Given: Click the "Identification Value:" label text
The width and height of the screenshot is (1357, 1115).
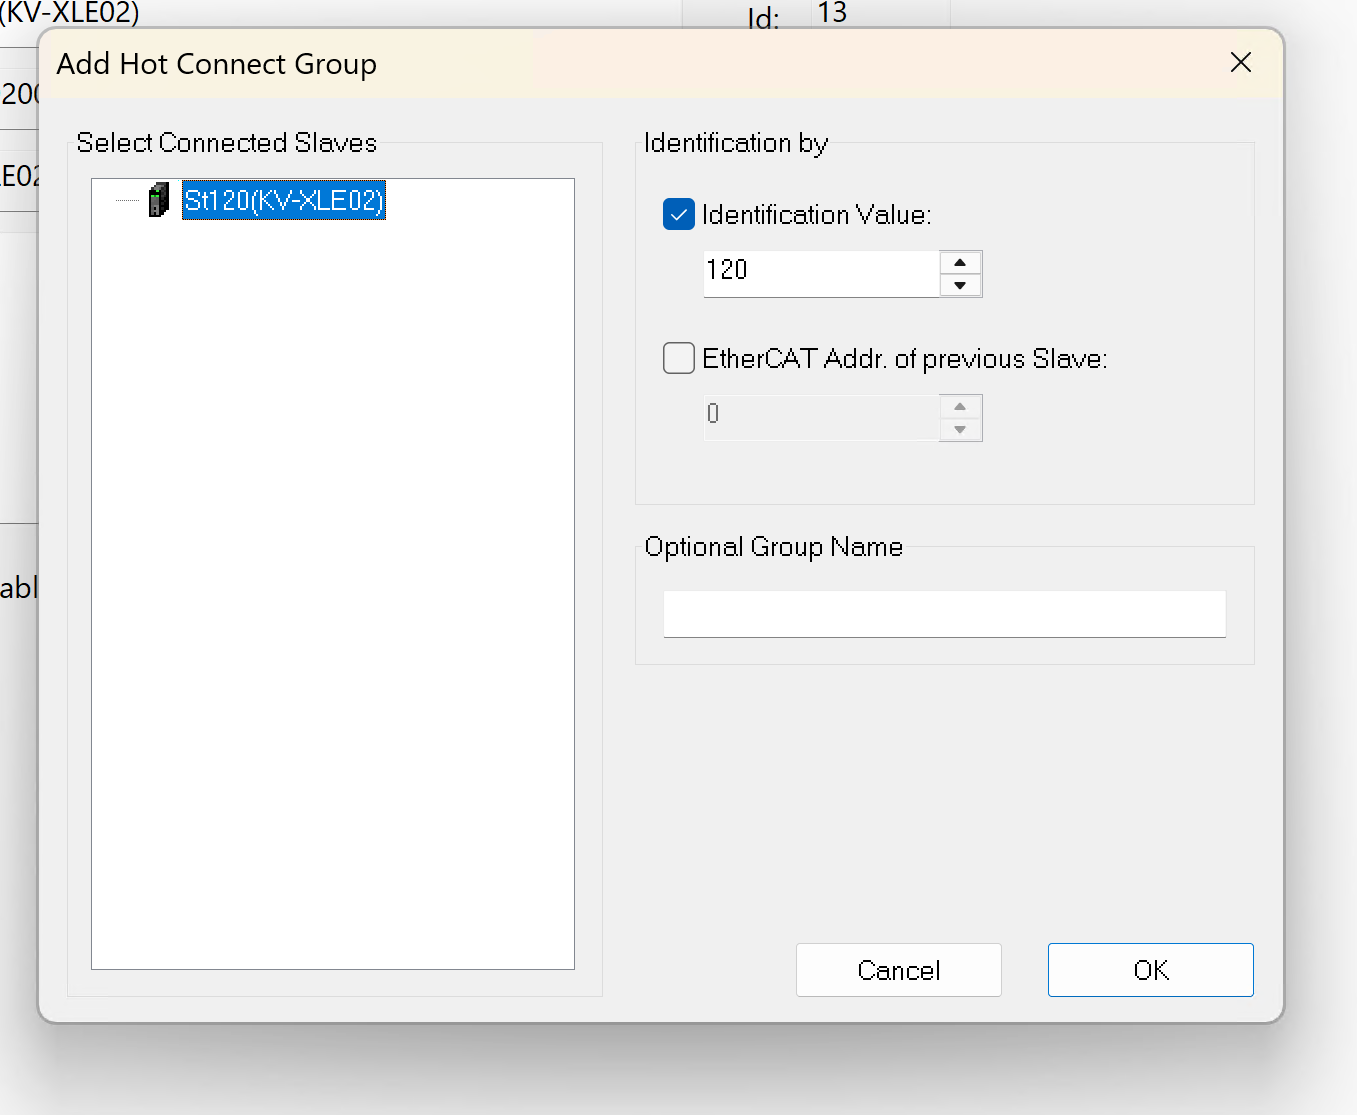Looking at the screenshot, I should [816, 215].
